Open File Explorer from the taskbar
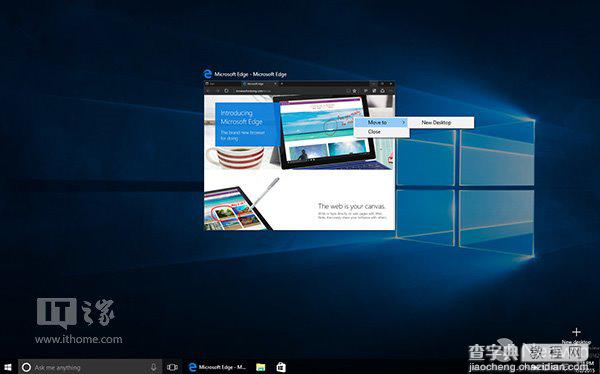The image size is (600, 374). click(261, 367)
